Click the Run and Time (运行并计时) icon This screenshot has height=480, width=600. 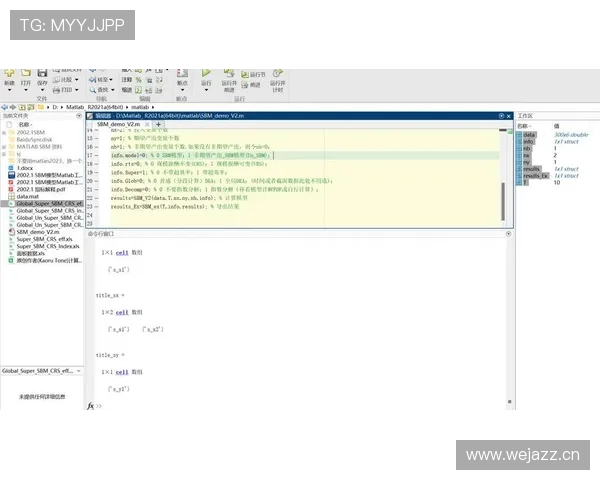(278, 76)
